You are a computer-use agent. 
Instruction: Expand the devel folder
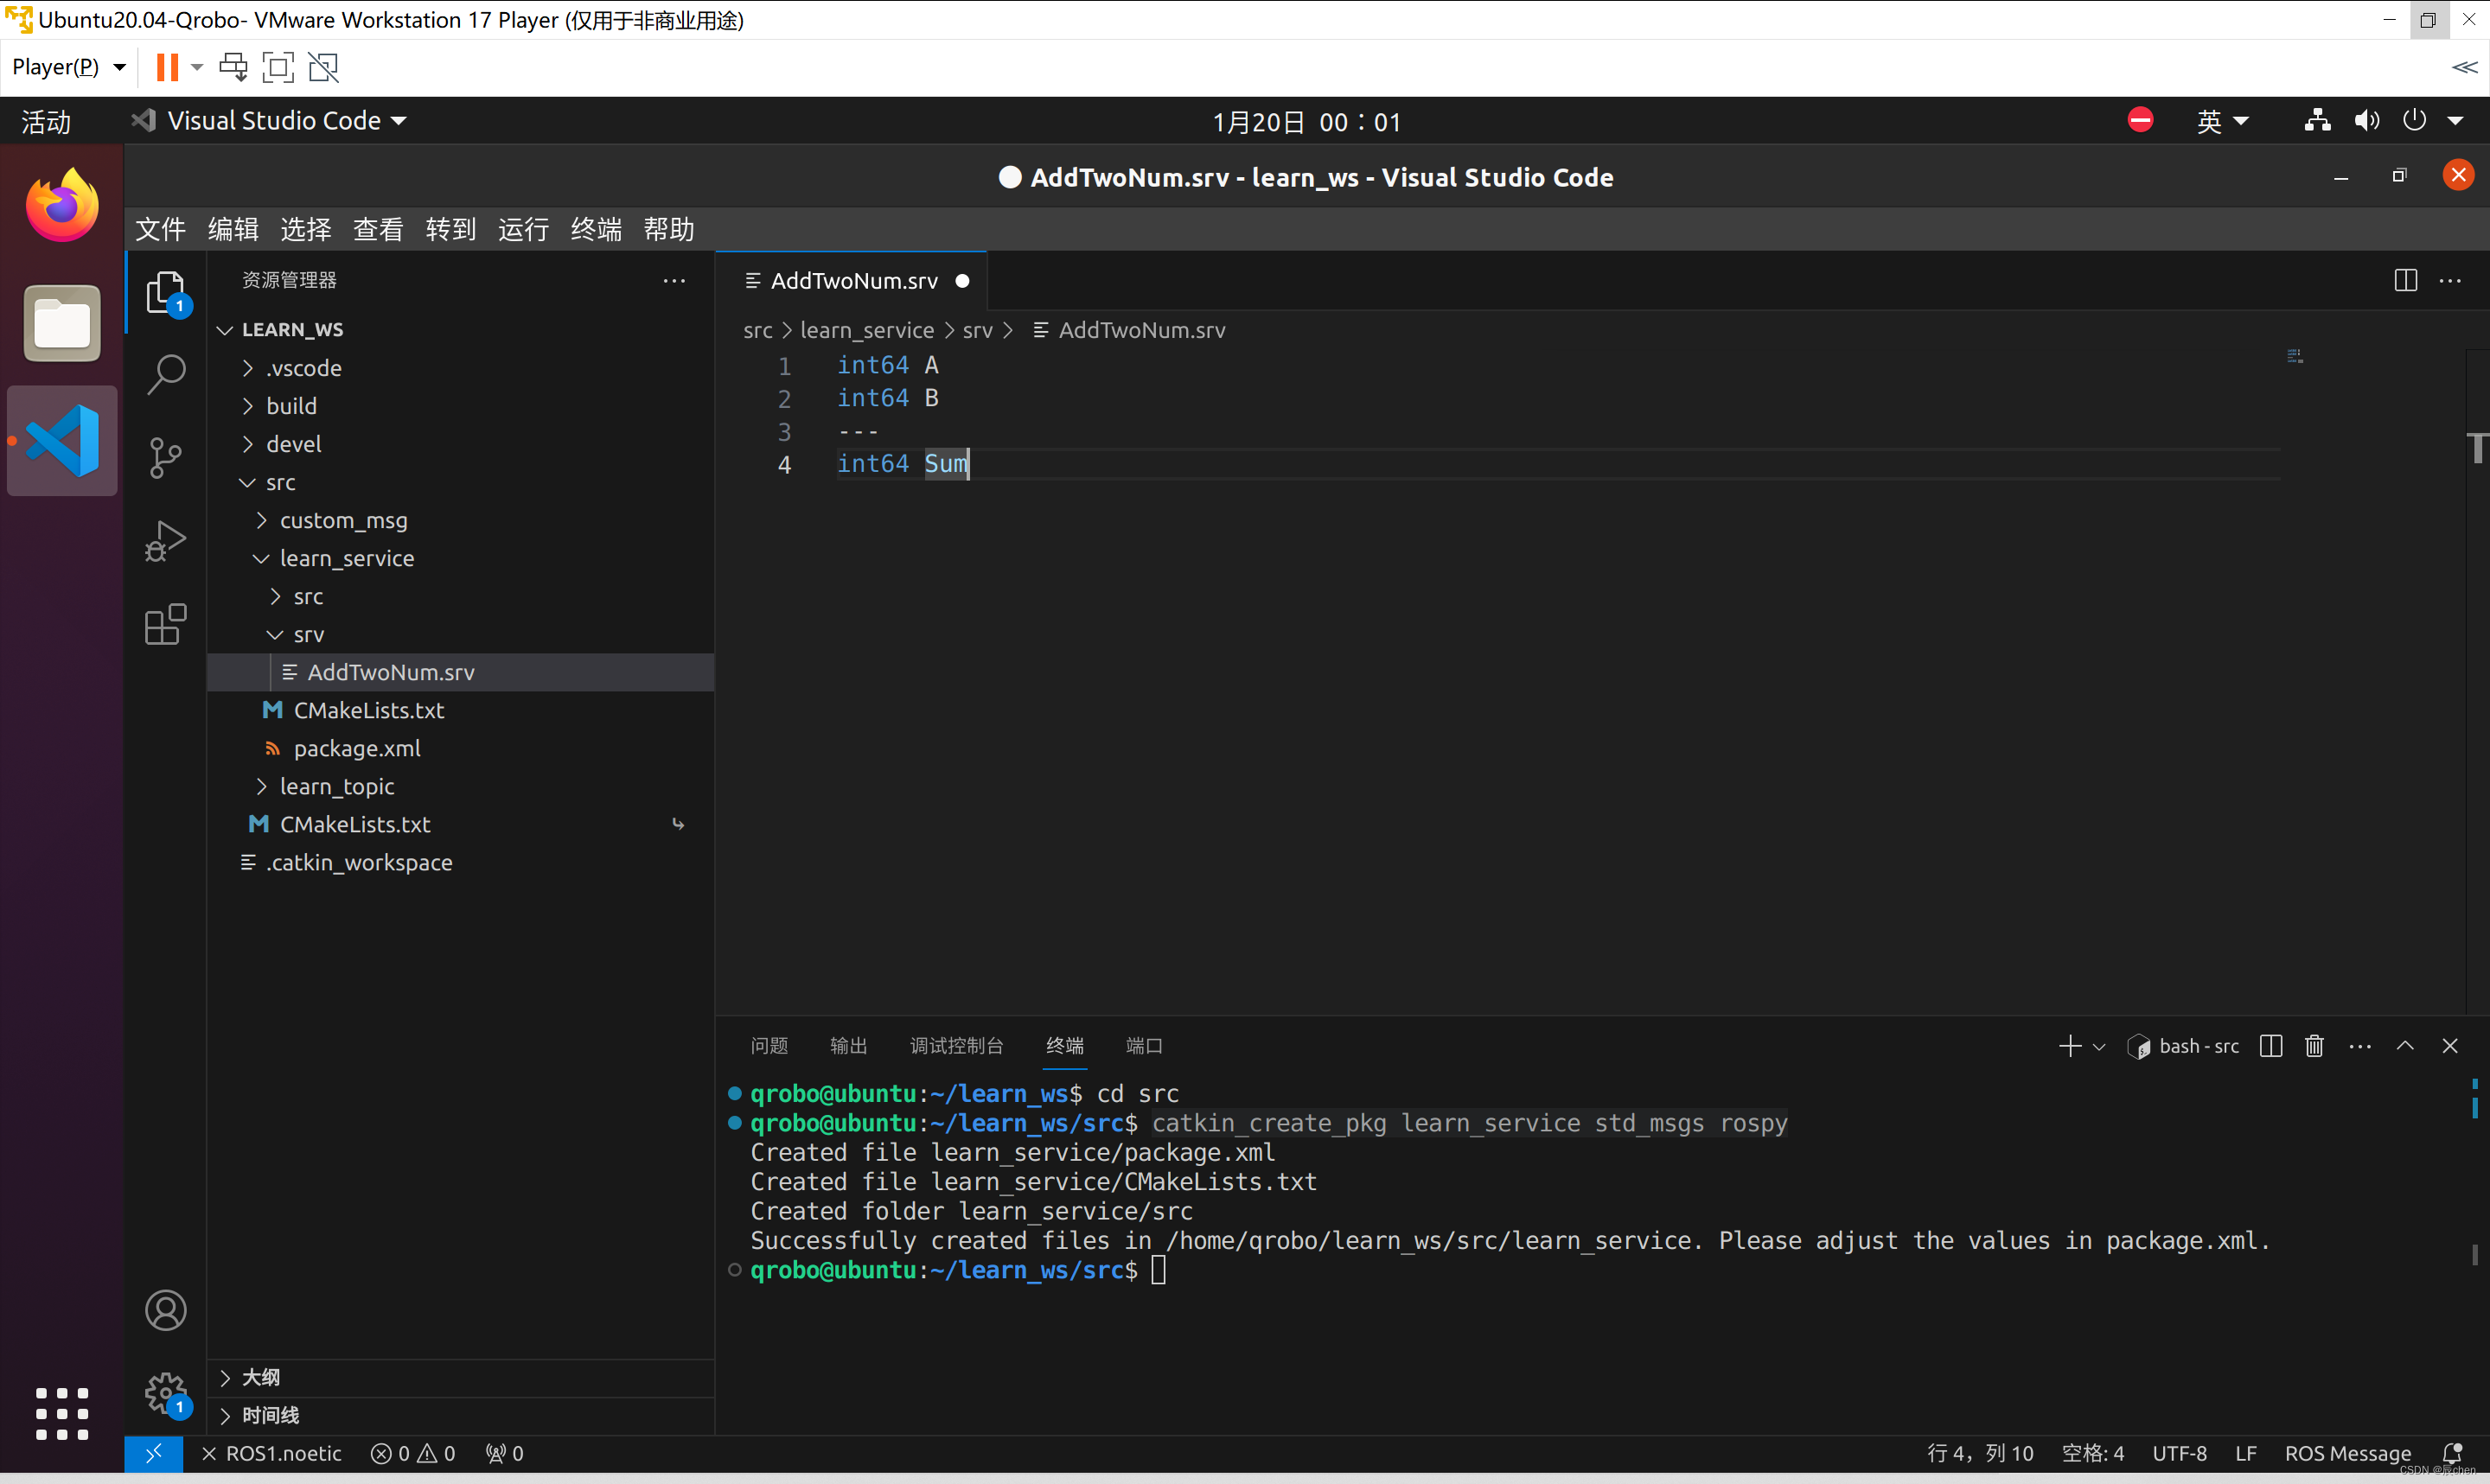click(x=460, y=444)
